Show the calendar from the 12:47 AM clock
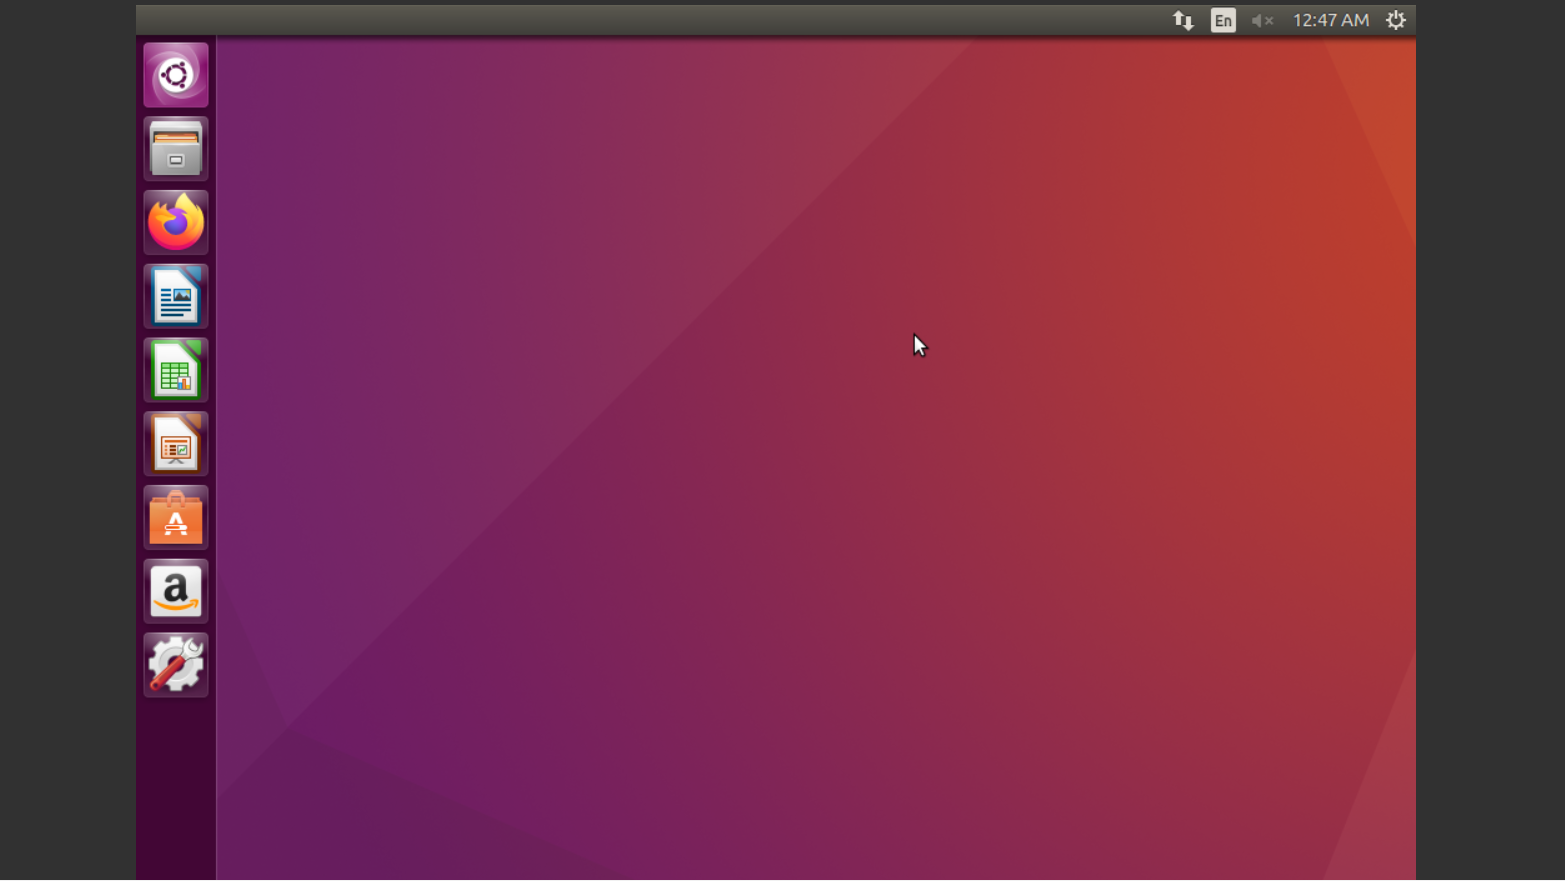1565x881 pixels. [x=1331, y=20]
